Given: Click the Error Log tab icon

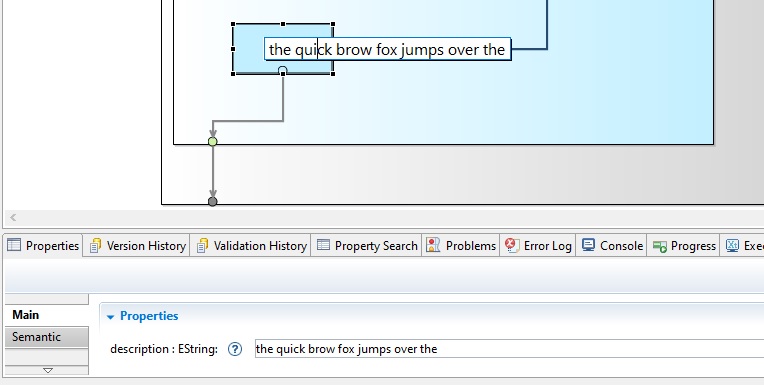Looking at the screenshot, I should click(512, 245).
